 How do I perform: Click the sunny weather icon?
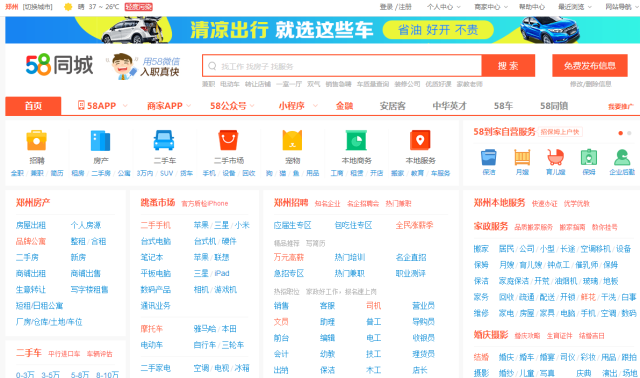coord(68,7)
